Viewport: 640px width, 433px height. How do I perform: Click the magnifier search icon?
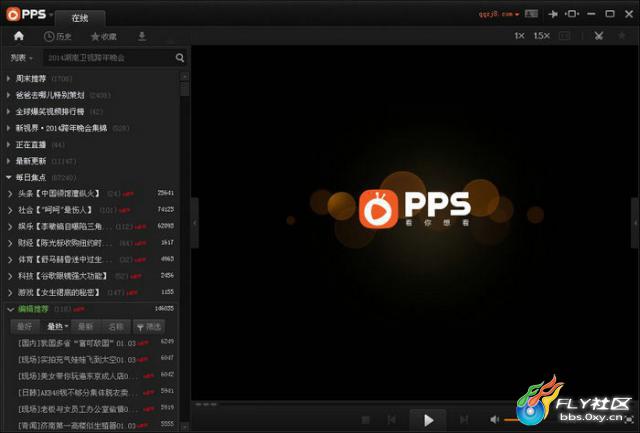180,58
